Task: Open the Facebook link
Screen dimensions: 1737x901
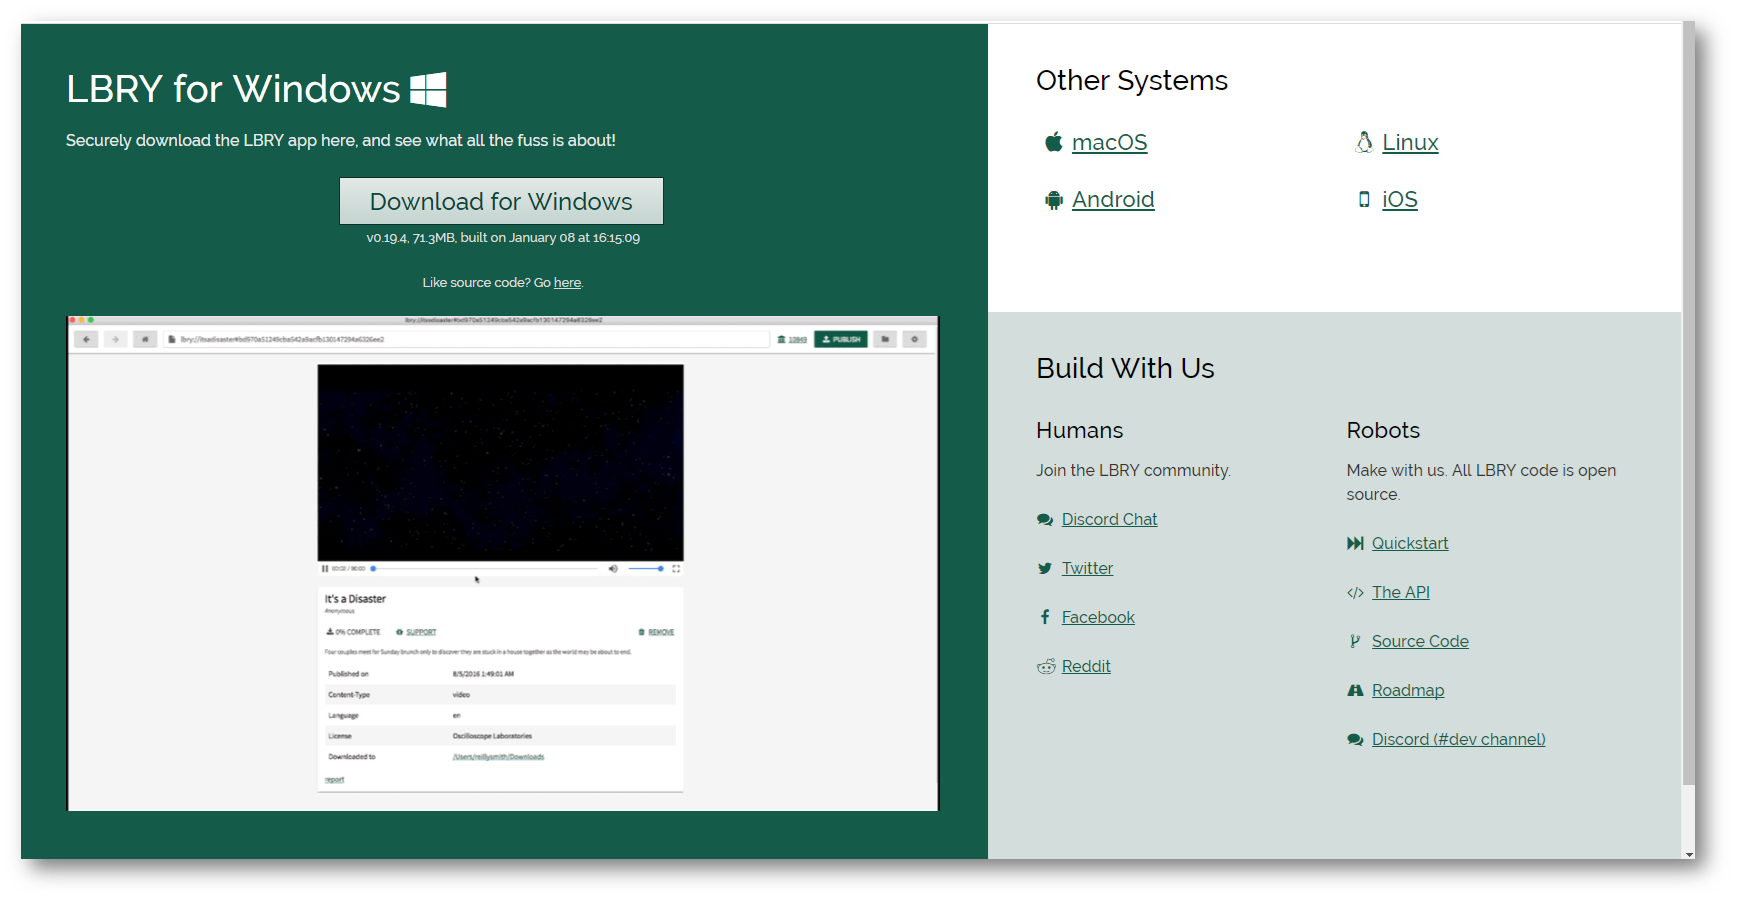Action: click(1098, 617)
